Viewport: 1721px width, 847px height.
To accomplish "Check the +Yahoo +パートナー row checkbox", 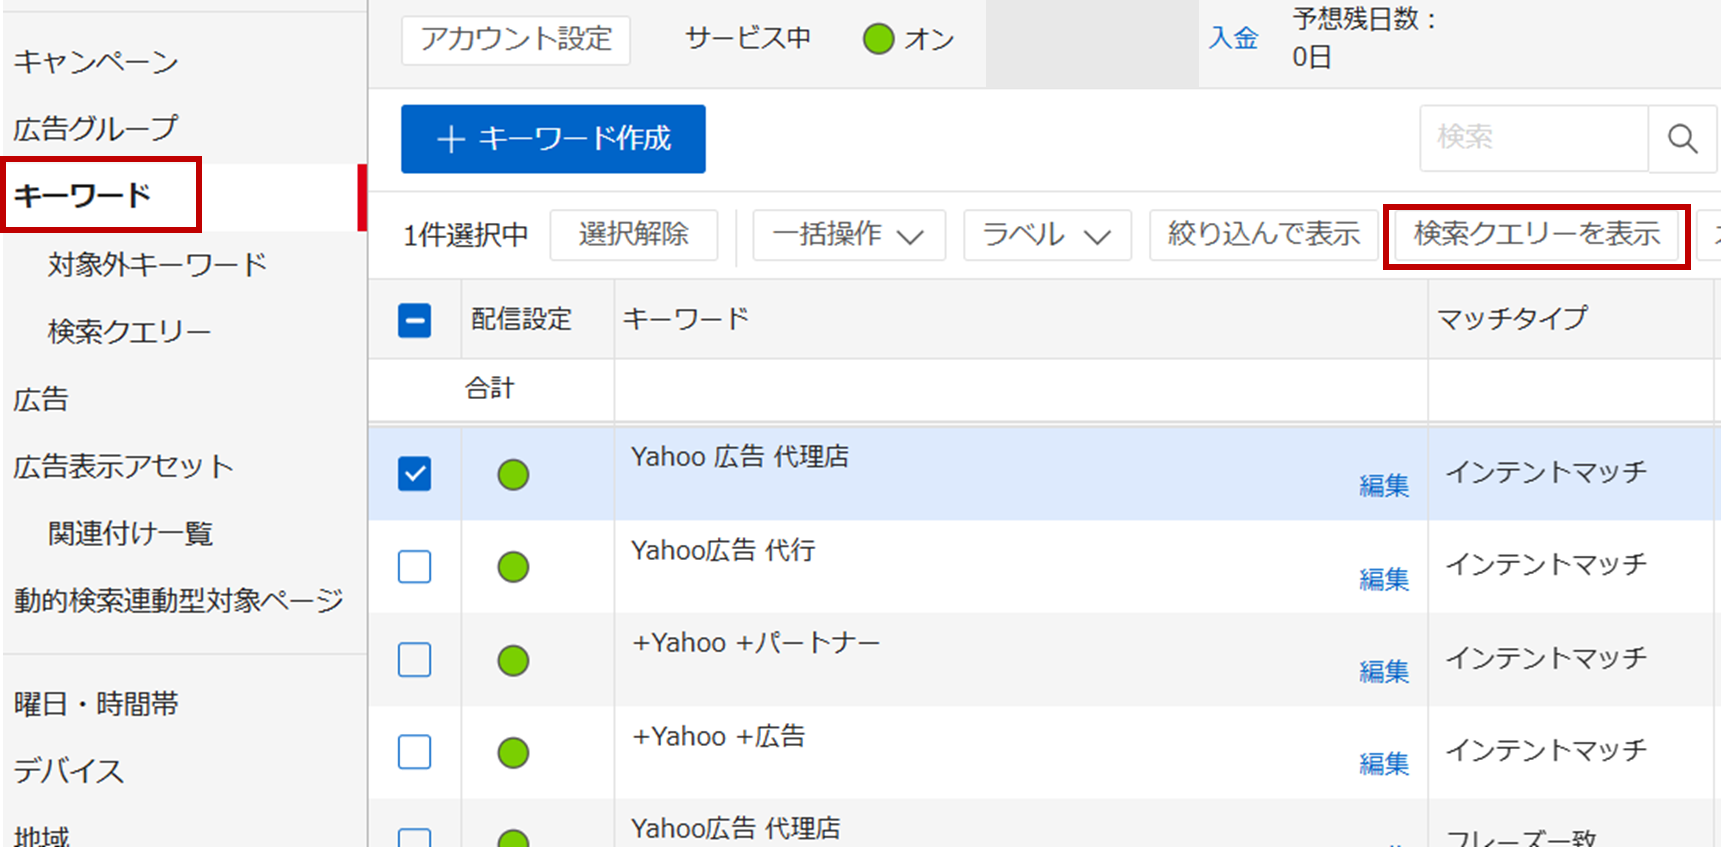I will coord(414,660).
